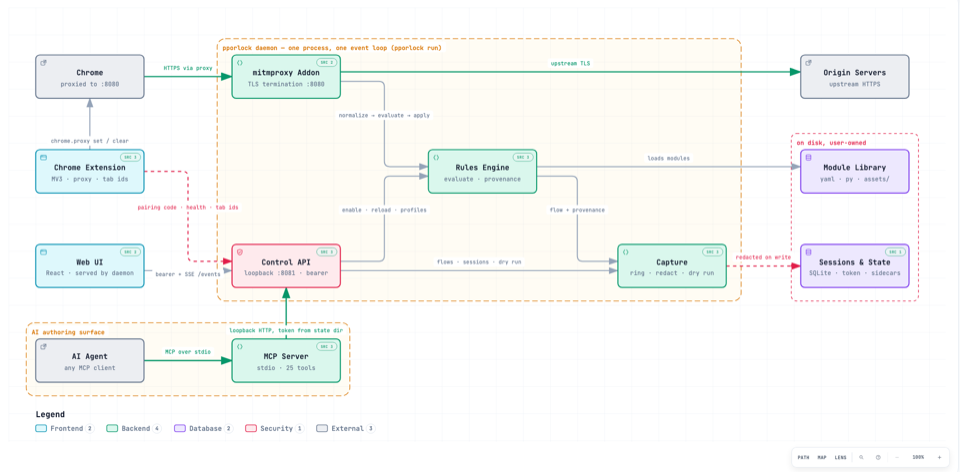Click the Database legend color swatch
960x472 pixels.
(179, 429)
